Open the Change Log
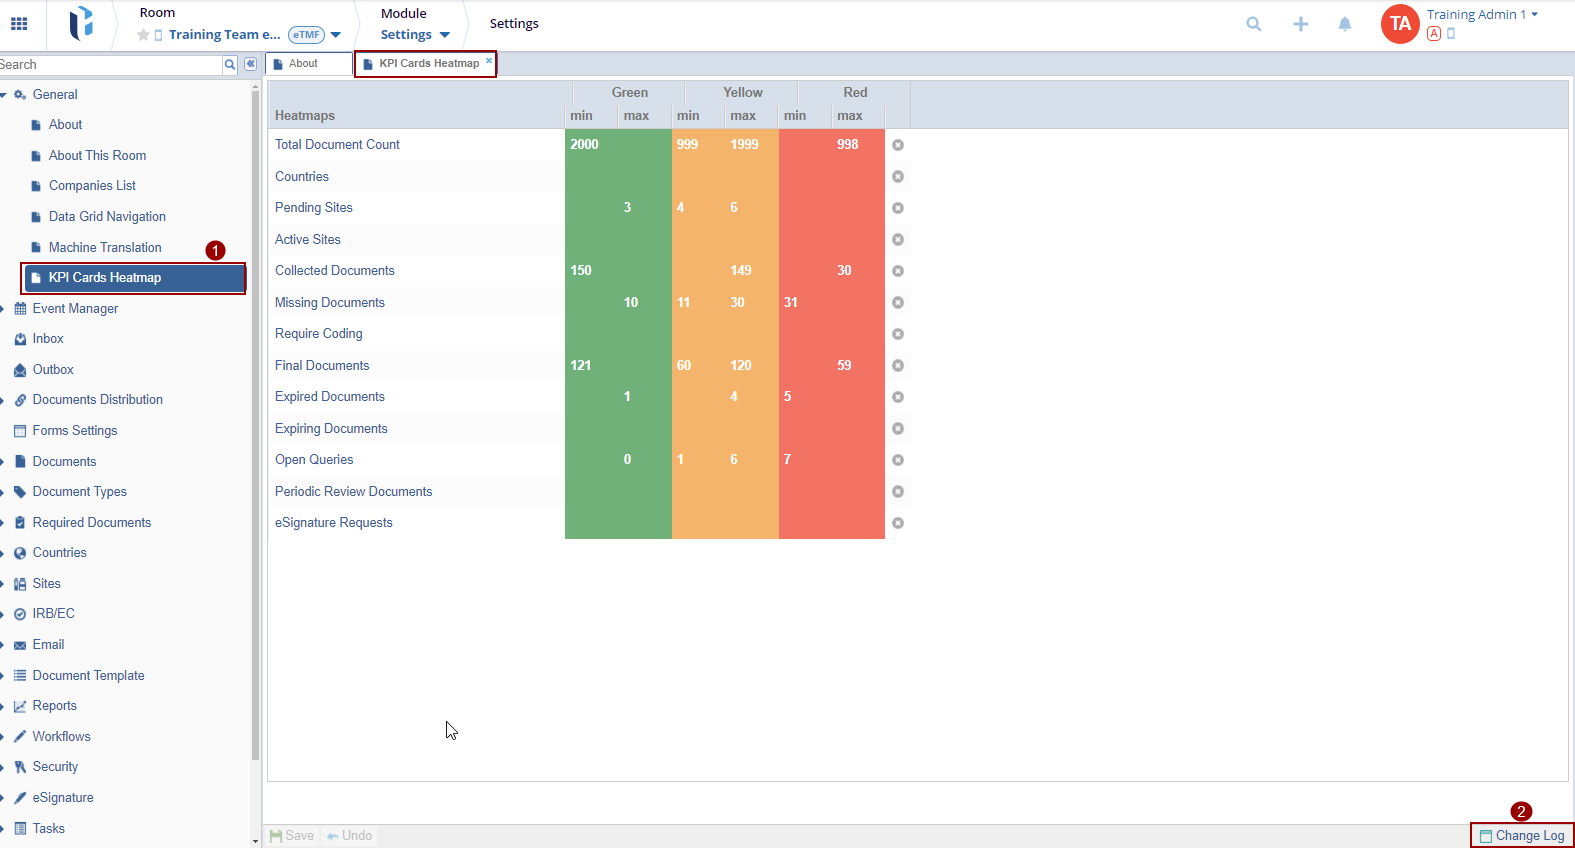 coord(1522,836)
